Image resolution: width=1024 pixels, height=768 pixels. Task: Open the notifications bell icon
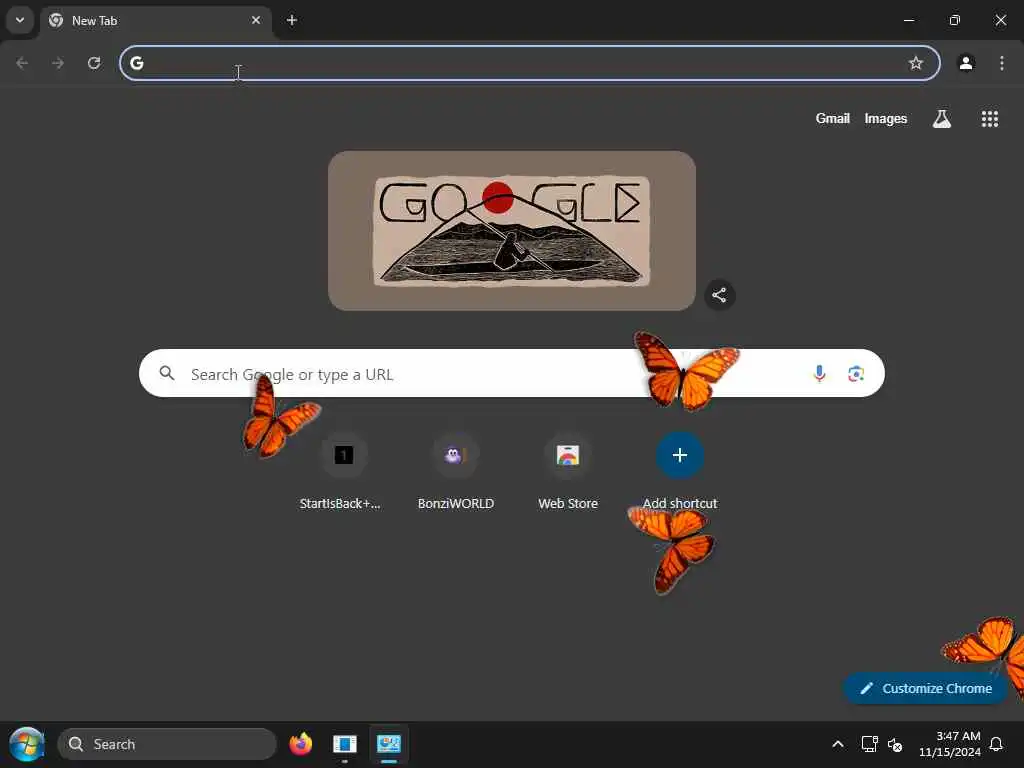pos(996,744)
